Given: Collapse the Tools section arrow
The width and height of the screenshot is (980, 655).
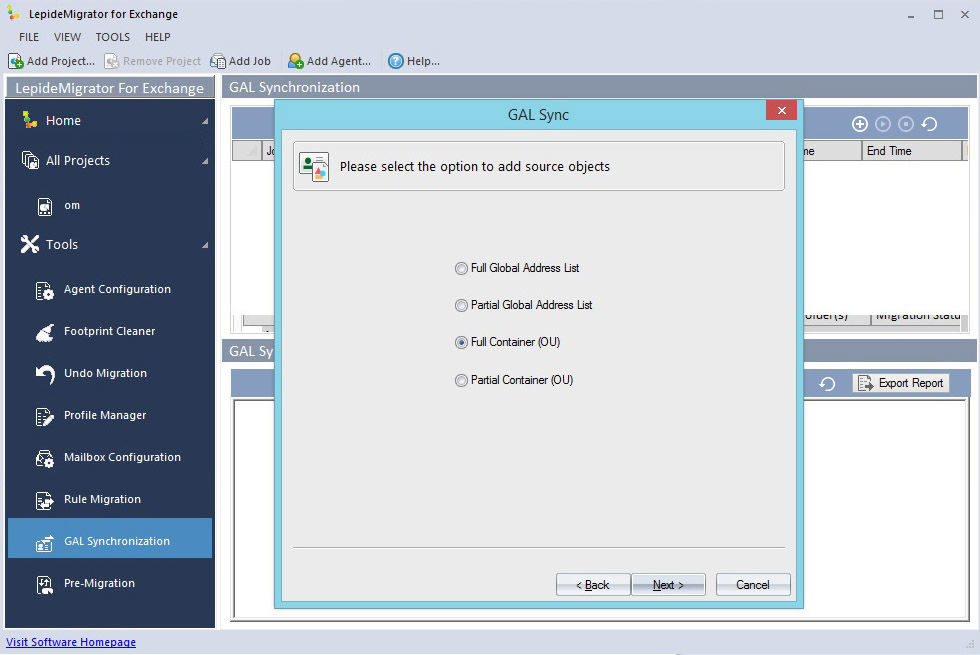Looking at the screenshot, I should click(205, 245).
